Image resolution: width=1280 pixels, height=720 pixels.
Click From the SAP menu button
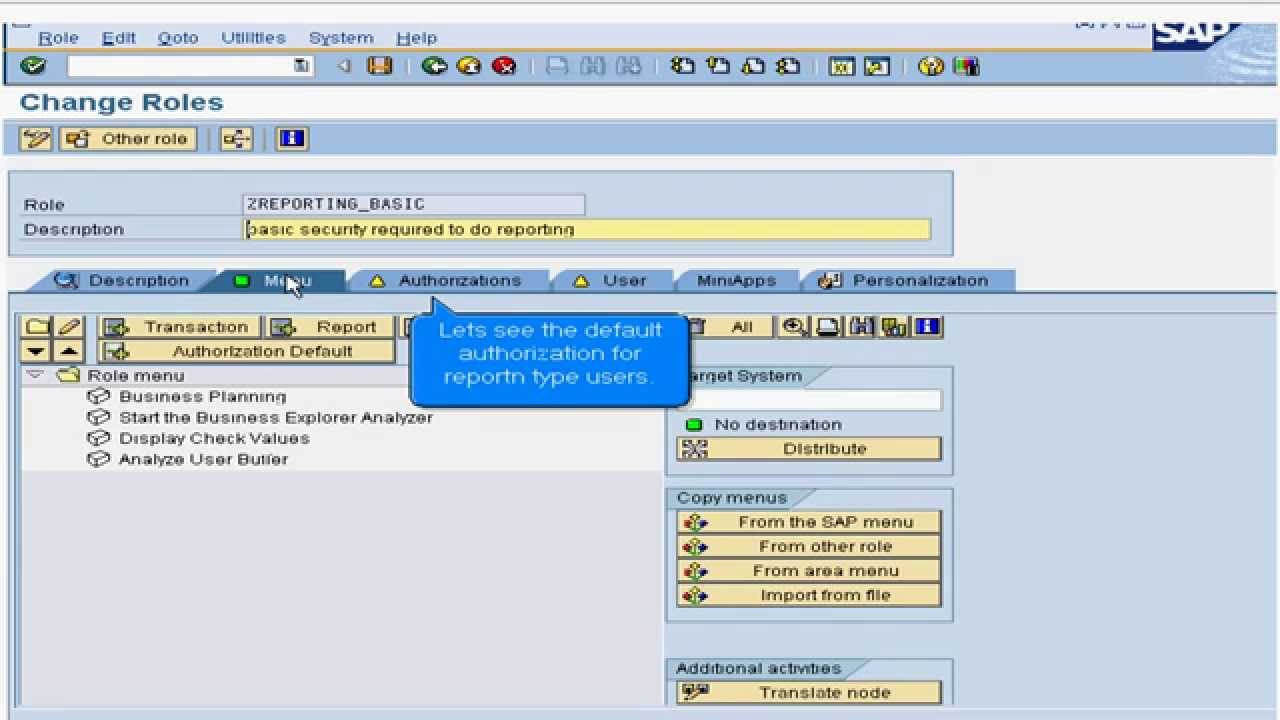pyautogui.click(x=809, y=522)
